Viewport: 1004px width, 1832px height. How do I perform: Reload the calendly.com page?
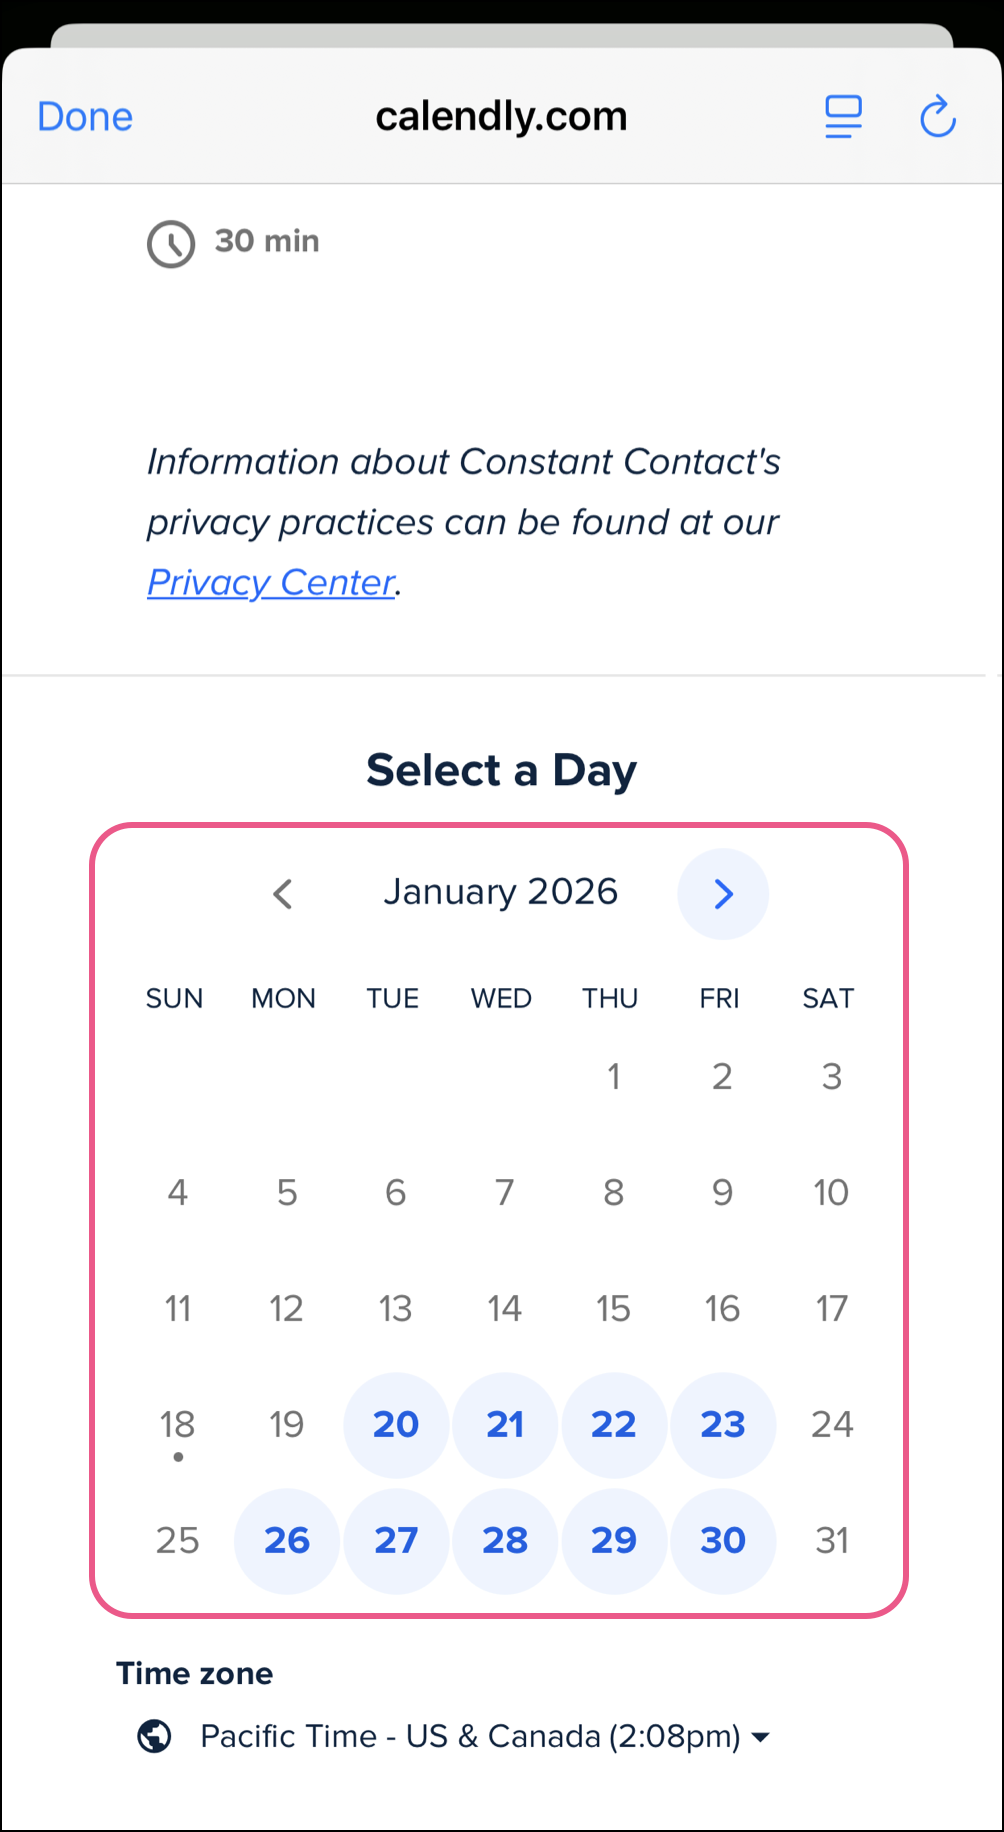coord(937,117)
